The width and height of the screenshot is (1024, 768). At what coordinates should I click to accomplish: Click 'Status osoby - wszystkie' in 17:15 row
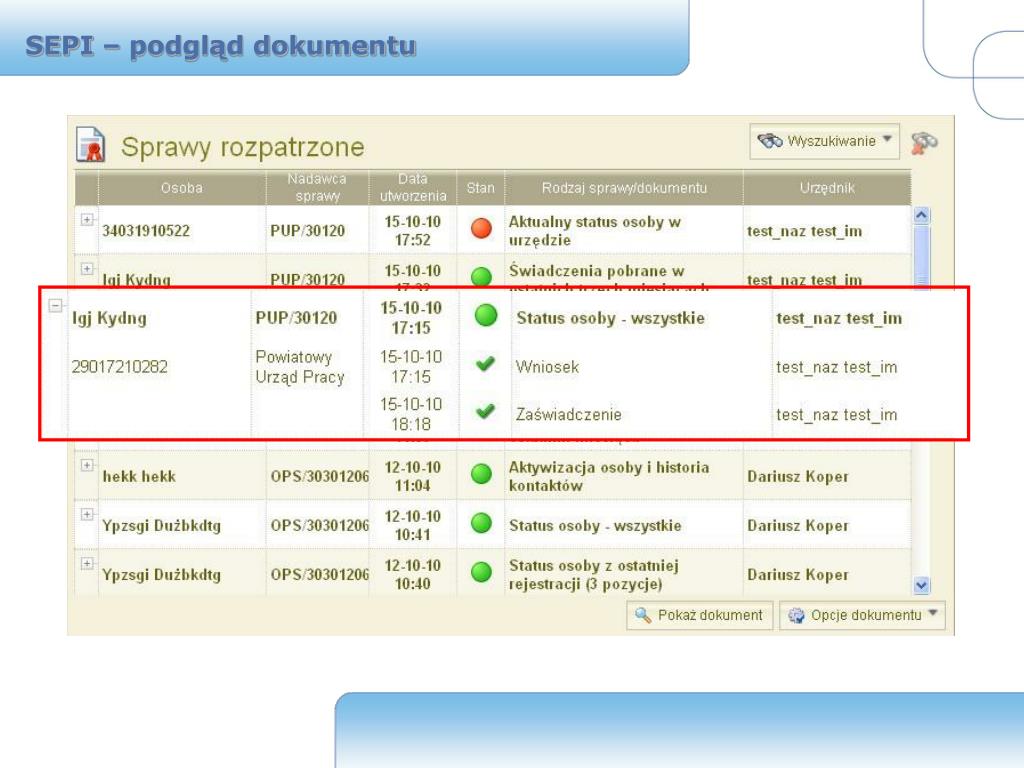click(611, 318)
